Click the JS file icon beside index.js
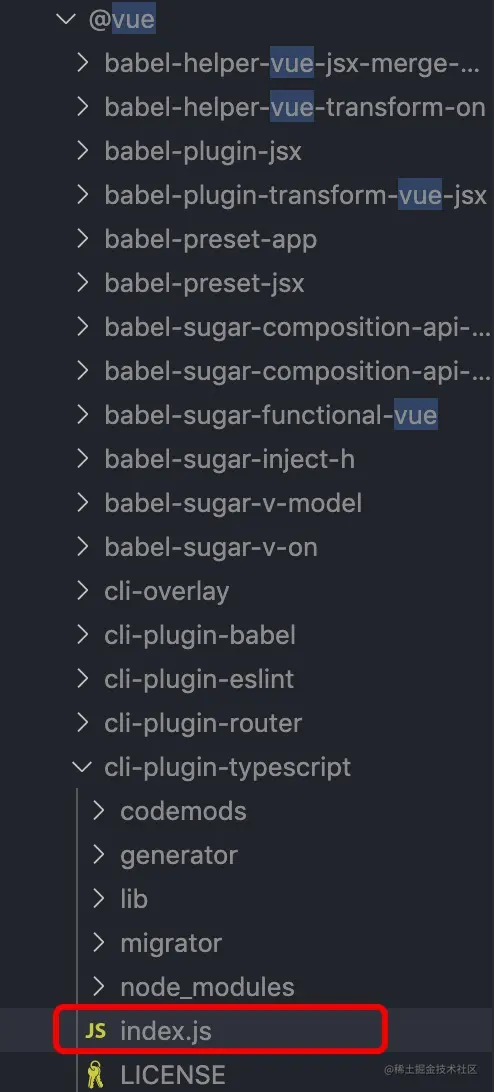The width and height of the screenshot is (494, 1092). 95,1031
